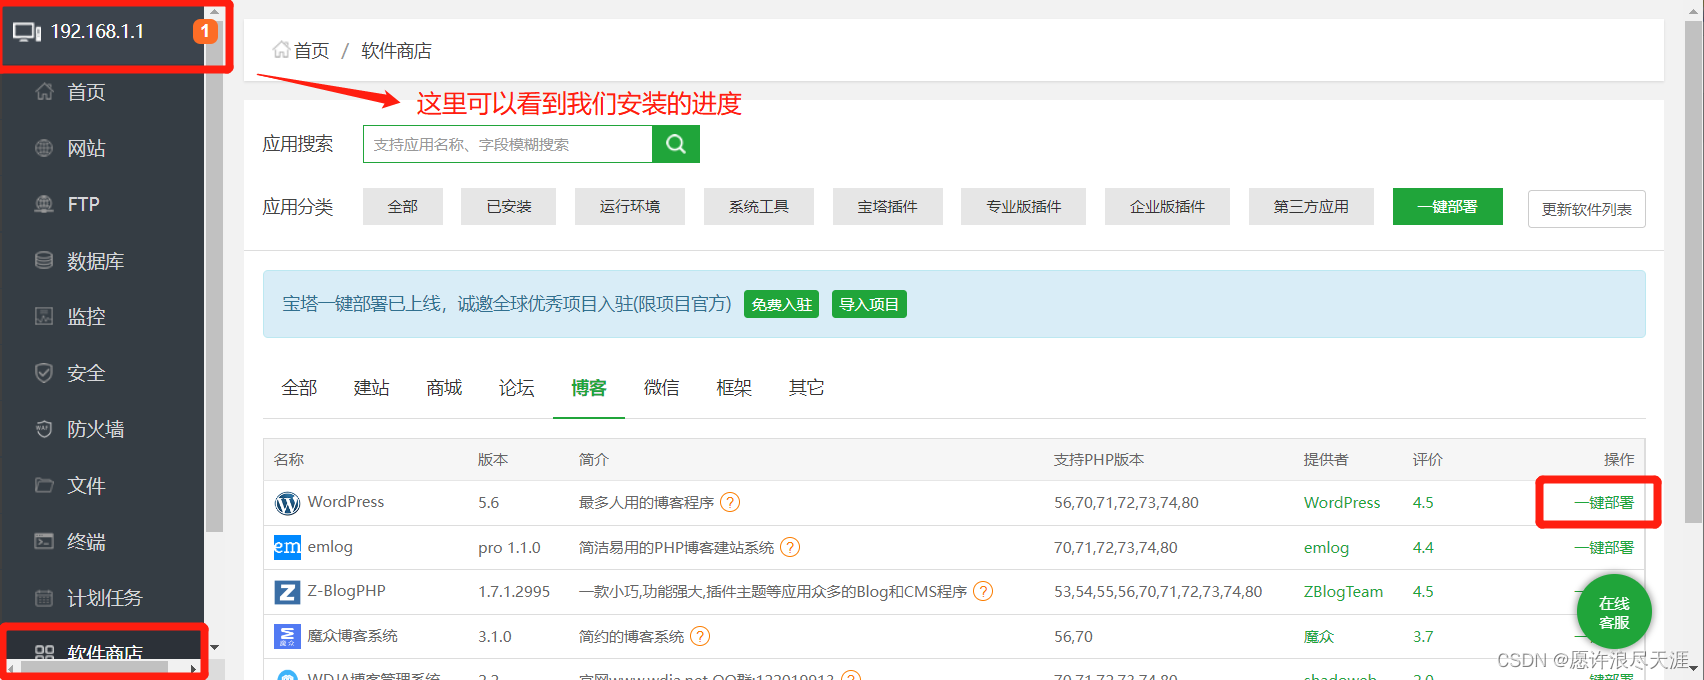Viewport: 1704px width, 680px height.
Task: Switch to the 微信 tab
Action: pyautogui.click(x=661, y=388)
